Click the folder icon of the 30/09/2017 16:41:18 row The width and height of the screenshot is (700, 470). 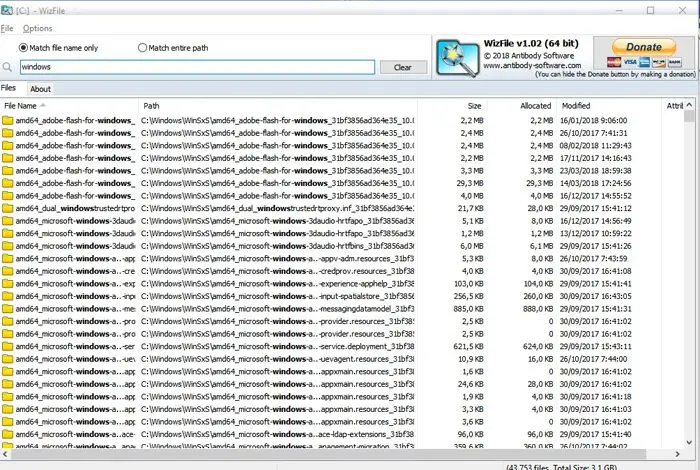[x=7, y=396]
